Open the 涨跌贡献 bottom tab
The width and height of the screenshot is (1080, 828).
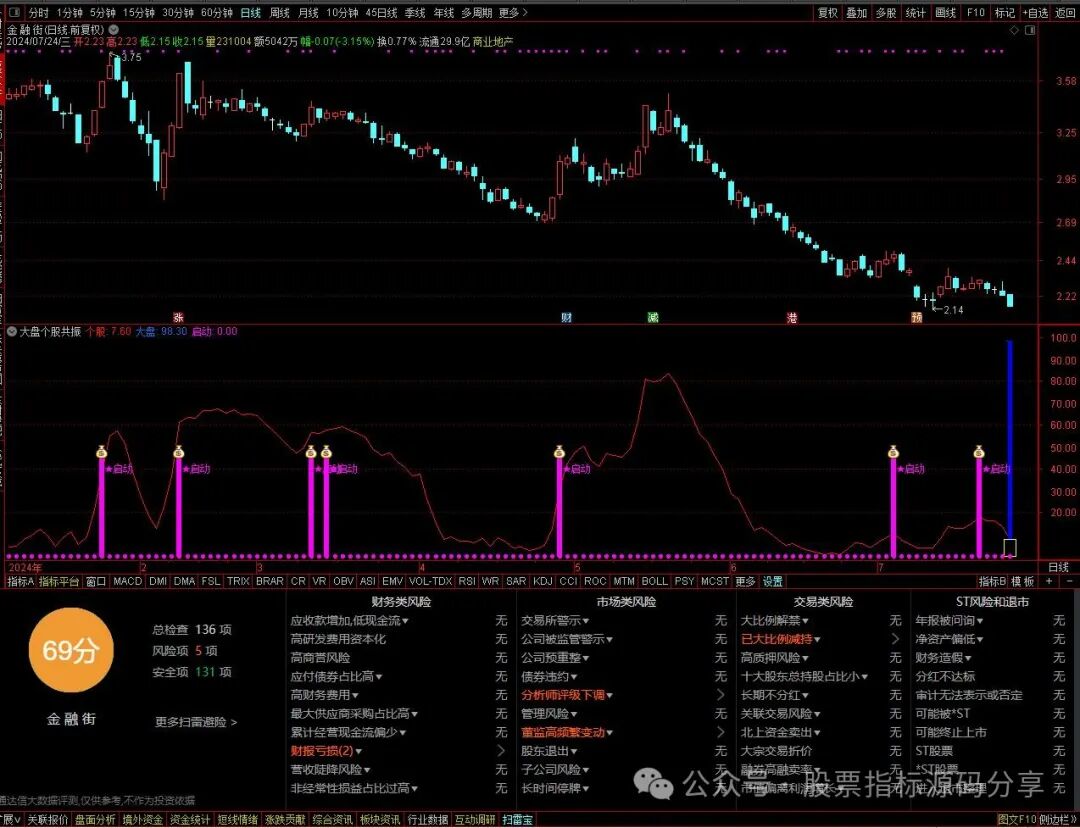click(x=285, y=820)
